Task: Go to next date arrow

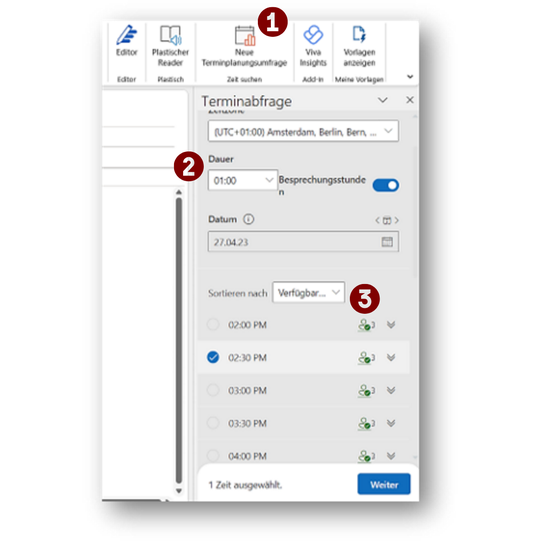Action: tap(396, 220)
